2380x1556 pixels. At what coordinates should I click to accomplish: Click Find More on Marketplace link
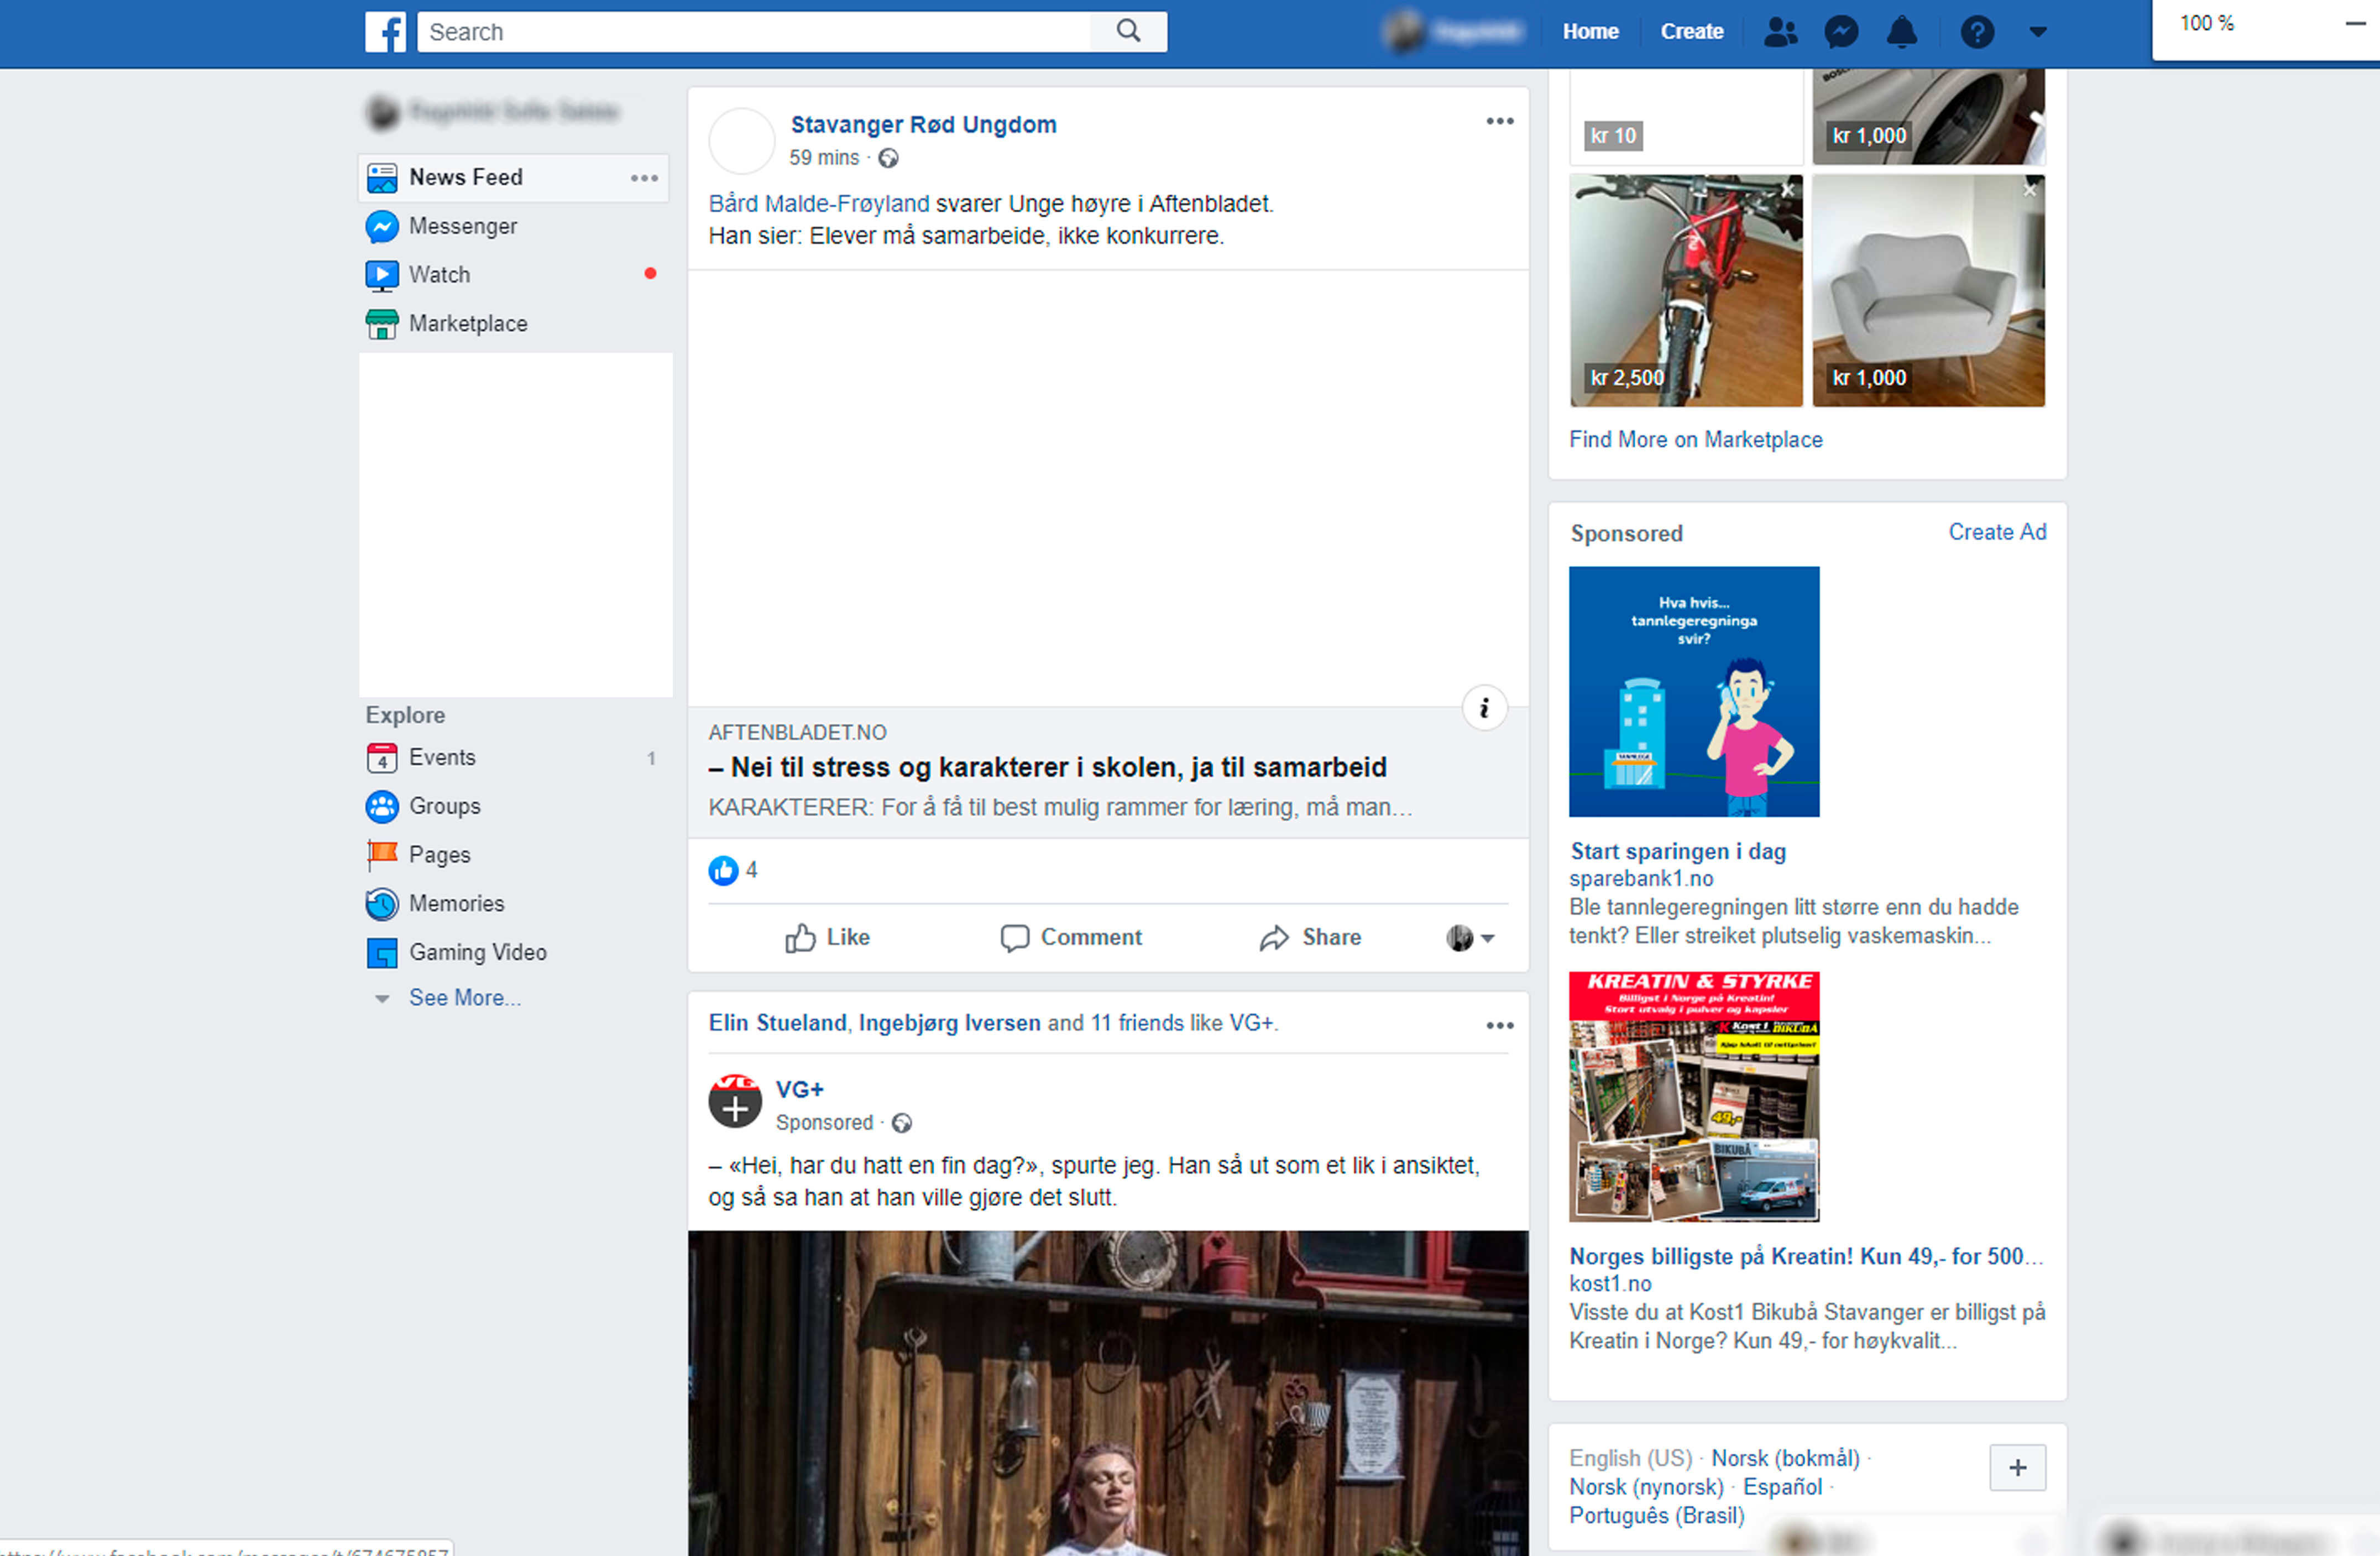pyautogui.click(x=1695, y=439)
